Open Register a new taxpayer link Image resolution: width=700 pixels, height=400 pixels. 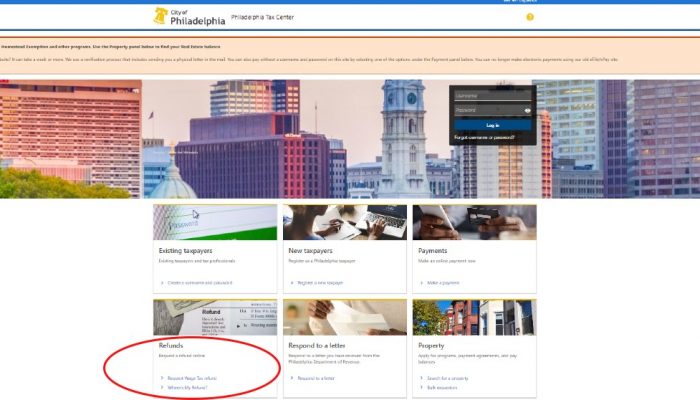tap(320, 283)
